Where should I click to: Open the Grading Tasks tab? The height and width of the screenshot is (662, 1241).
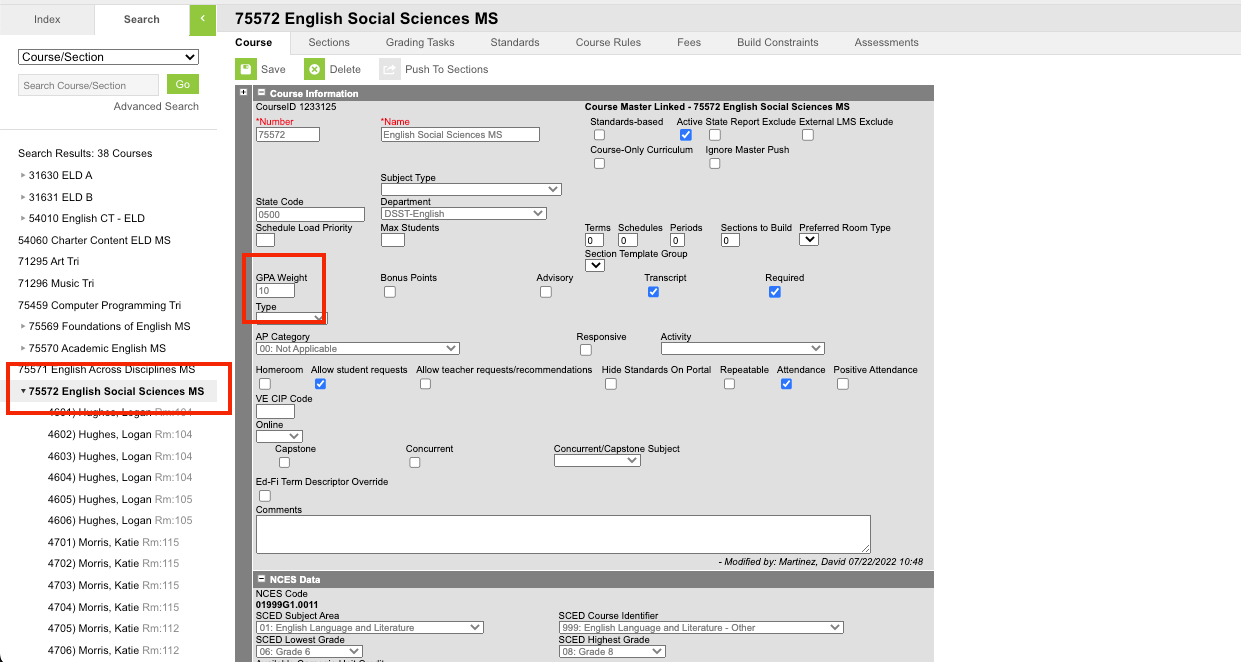pos(420,42)
